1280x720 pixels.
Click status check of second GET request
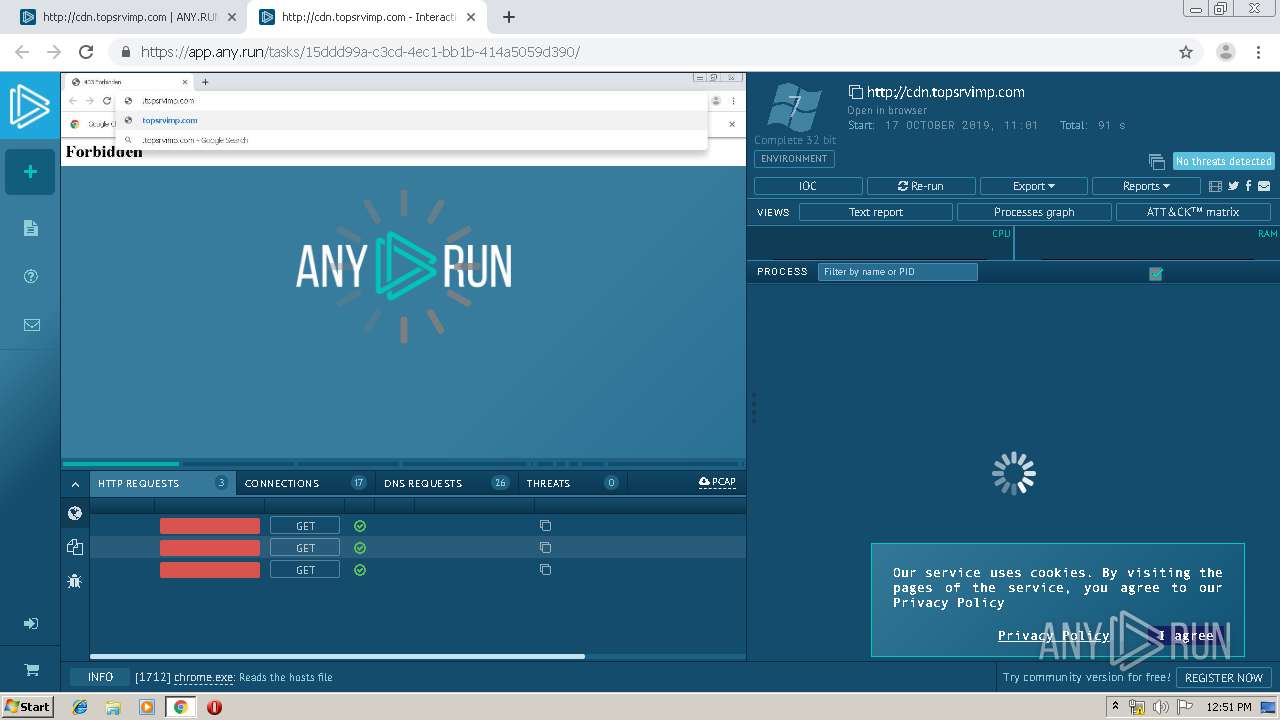click(360, 547)
